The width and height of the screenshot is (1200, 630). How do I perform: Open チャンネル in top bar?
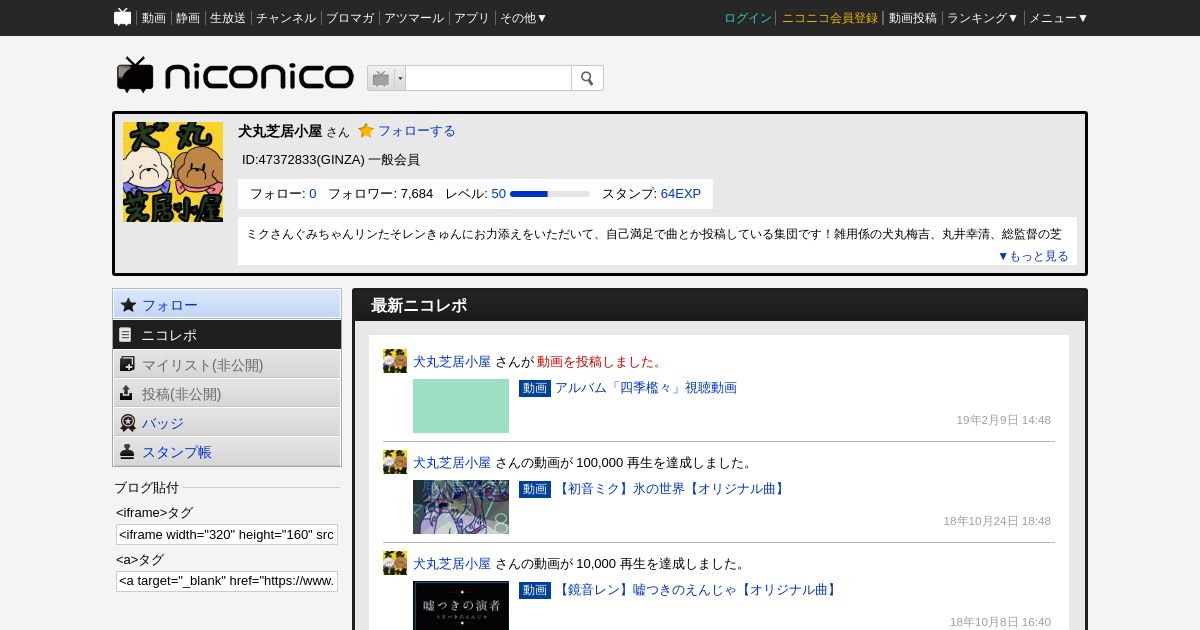(286, 18)
